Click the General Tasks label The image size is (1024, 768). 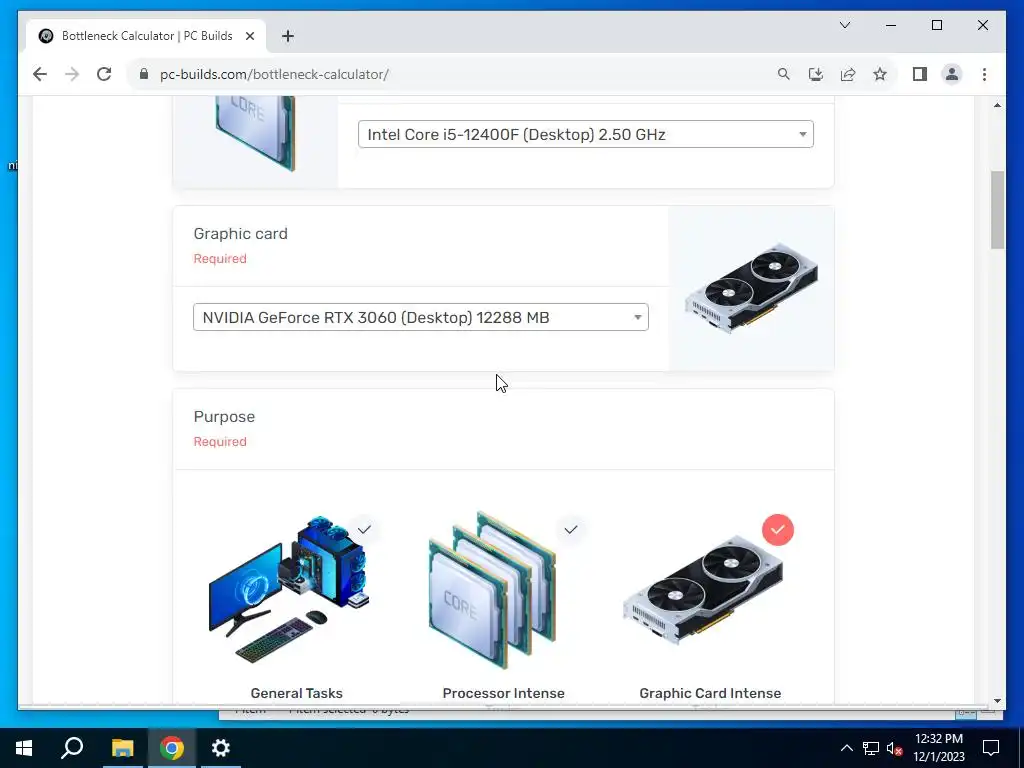296,694
